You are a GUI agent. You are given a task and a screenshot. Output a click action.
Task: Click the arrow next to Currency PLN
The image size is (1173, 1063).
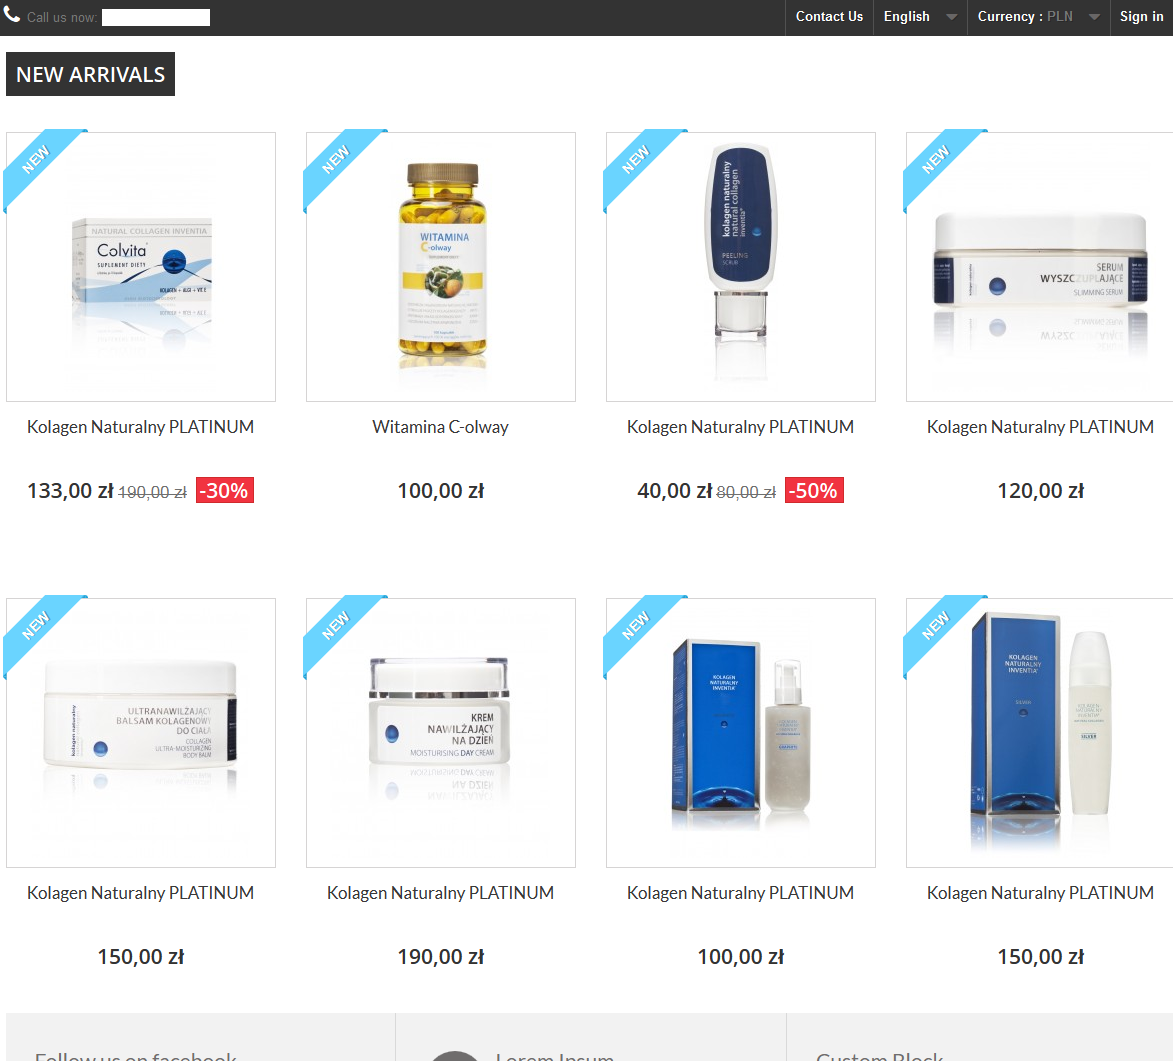point(1094,17)
